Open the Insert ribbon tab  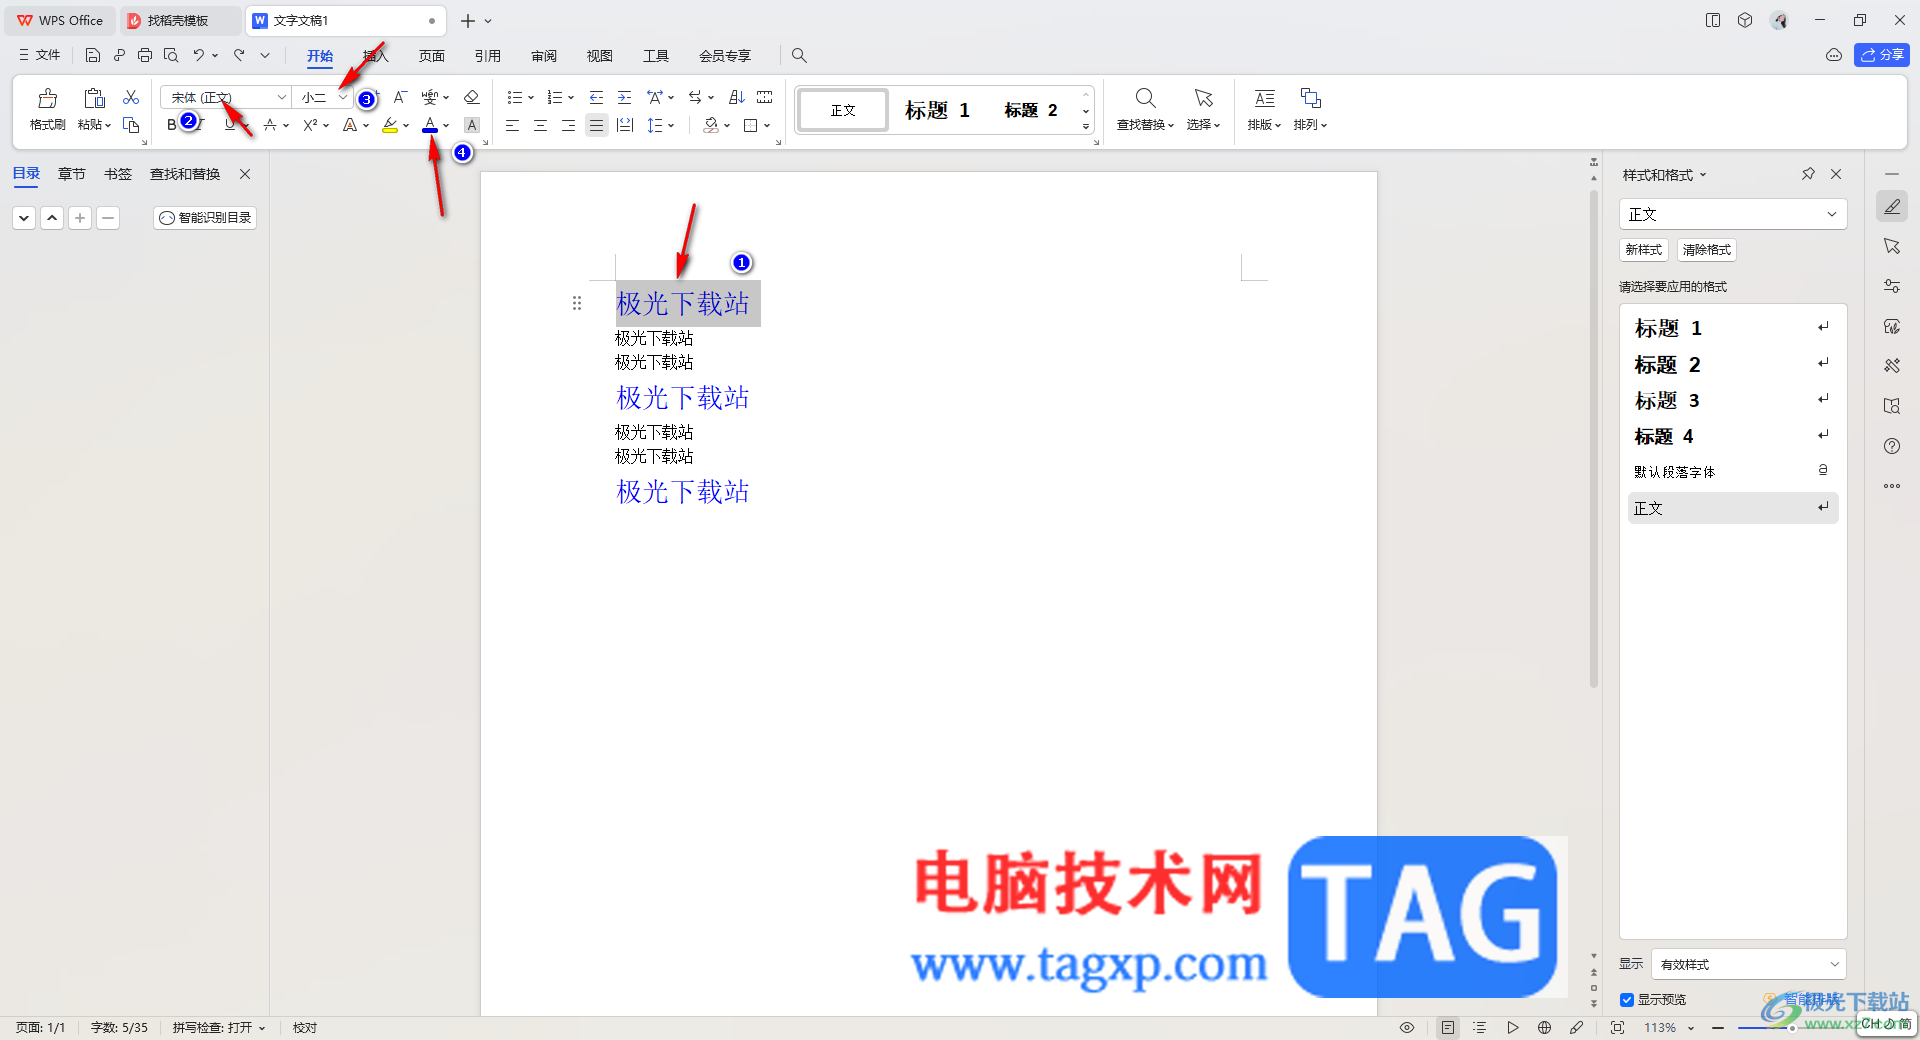coord(375,56)
